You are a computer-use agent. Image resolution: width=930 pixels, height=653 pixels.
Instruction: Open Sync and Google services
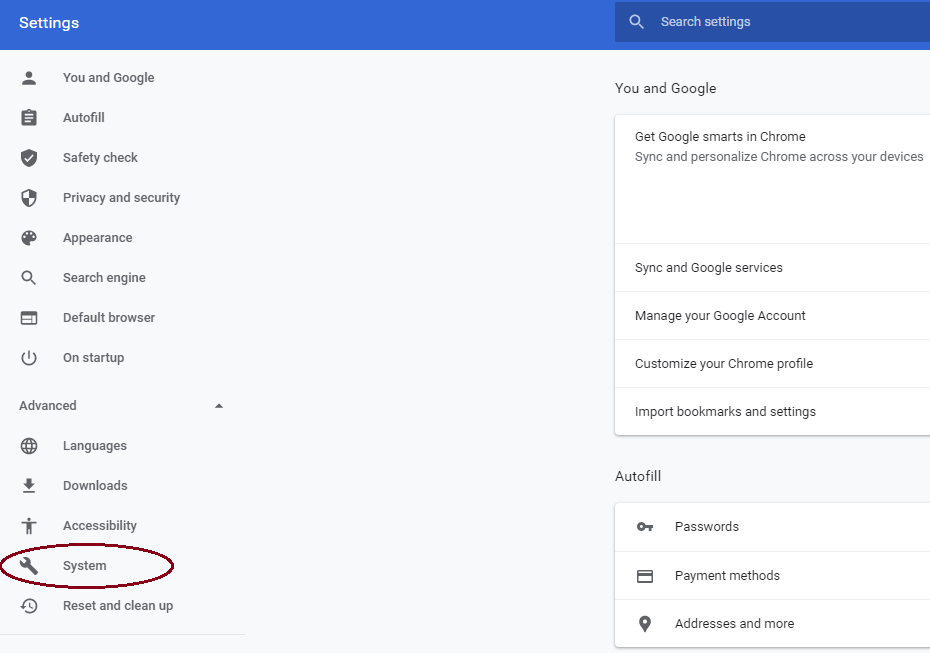tap(772, 267)
